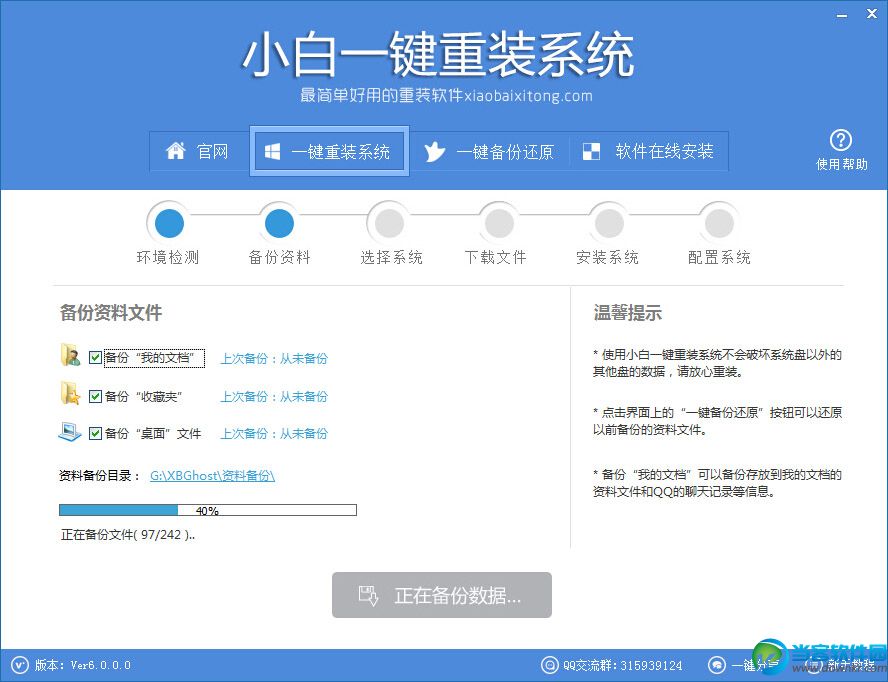
Task: Click the 安装系统 step circle
Action: coord(609,223)
